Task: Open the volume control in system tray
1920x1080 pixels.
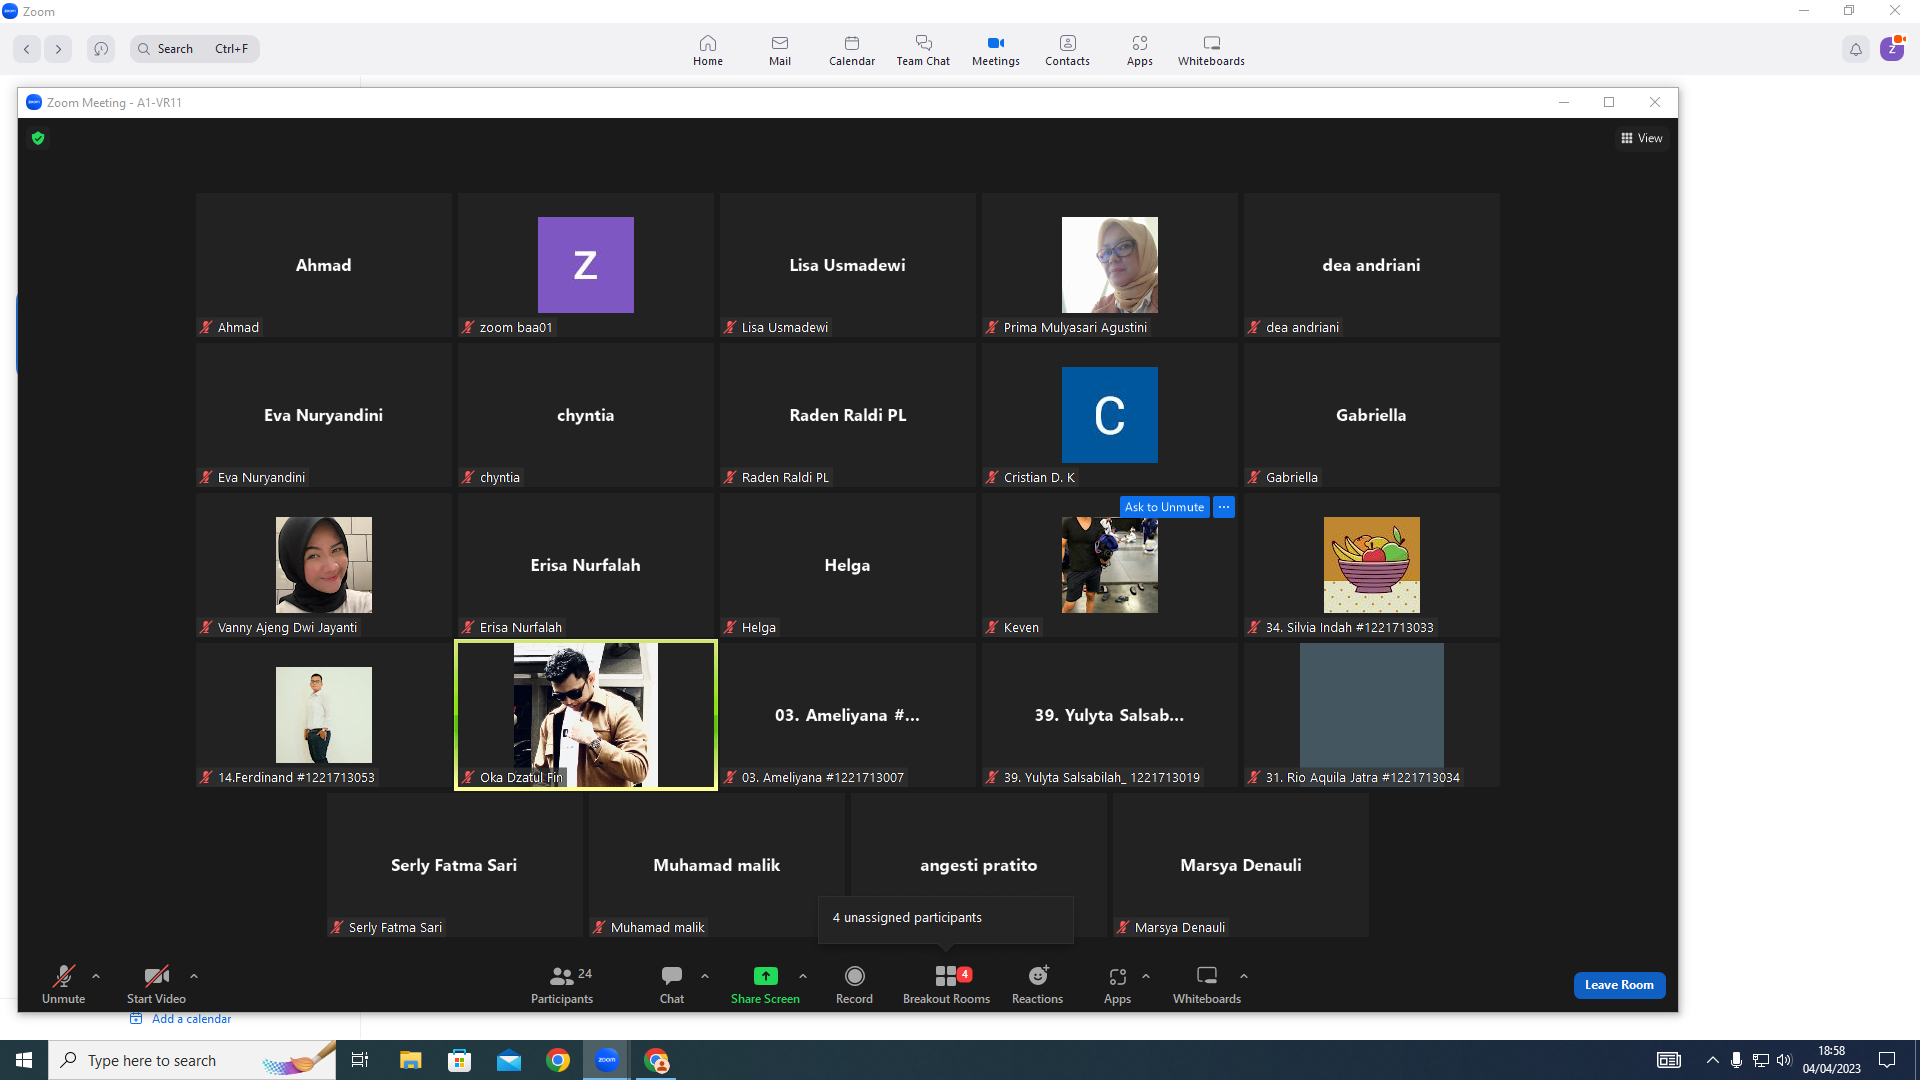Action: coord(1784,1060)
